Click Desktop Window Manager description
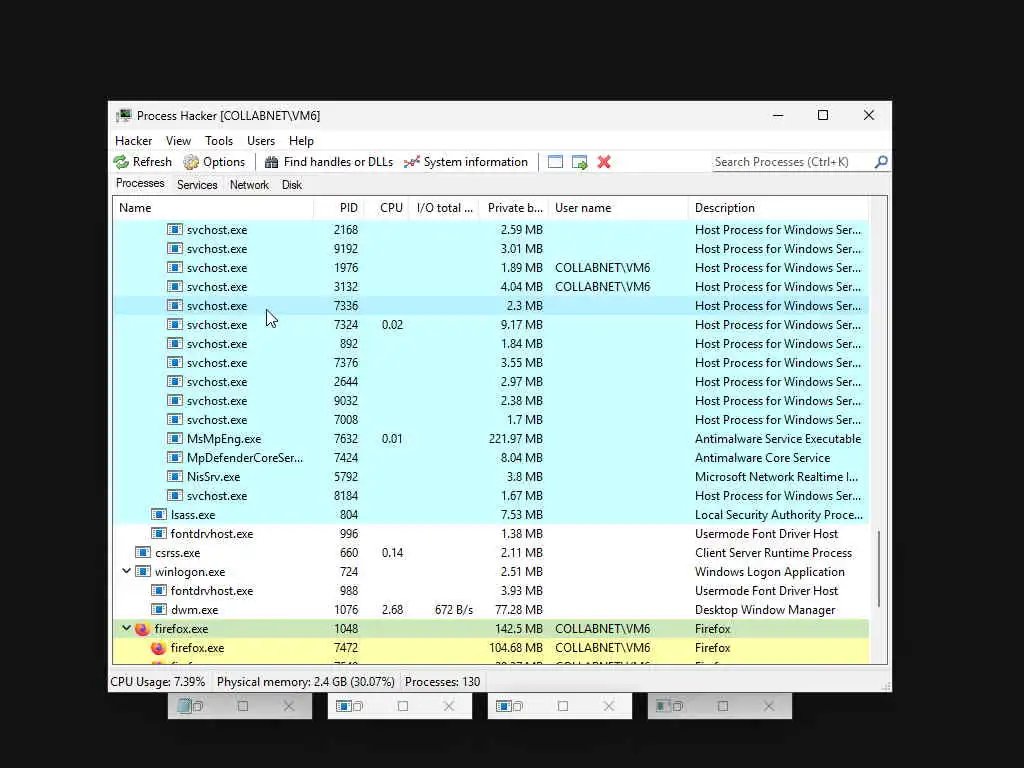Image resolution: width=1024 pixels, height=768 pixels. click(x=765, y=609)
